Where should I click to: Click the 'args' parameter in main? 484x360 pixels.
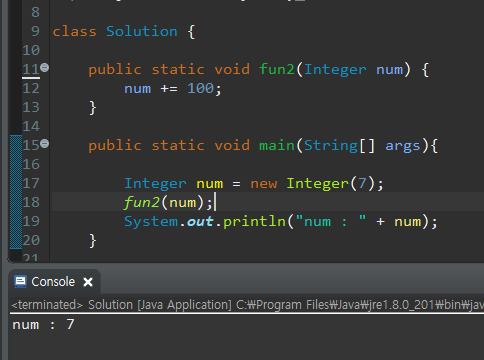[x=403, y=146]
